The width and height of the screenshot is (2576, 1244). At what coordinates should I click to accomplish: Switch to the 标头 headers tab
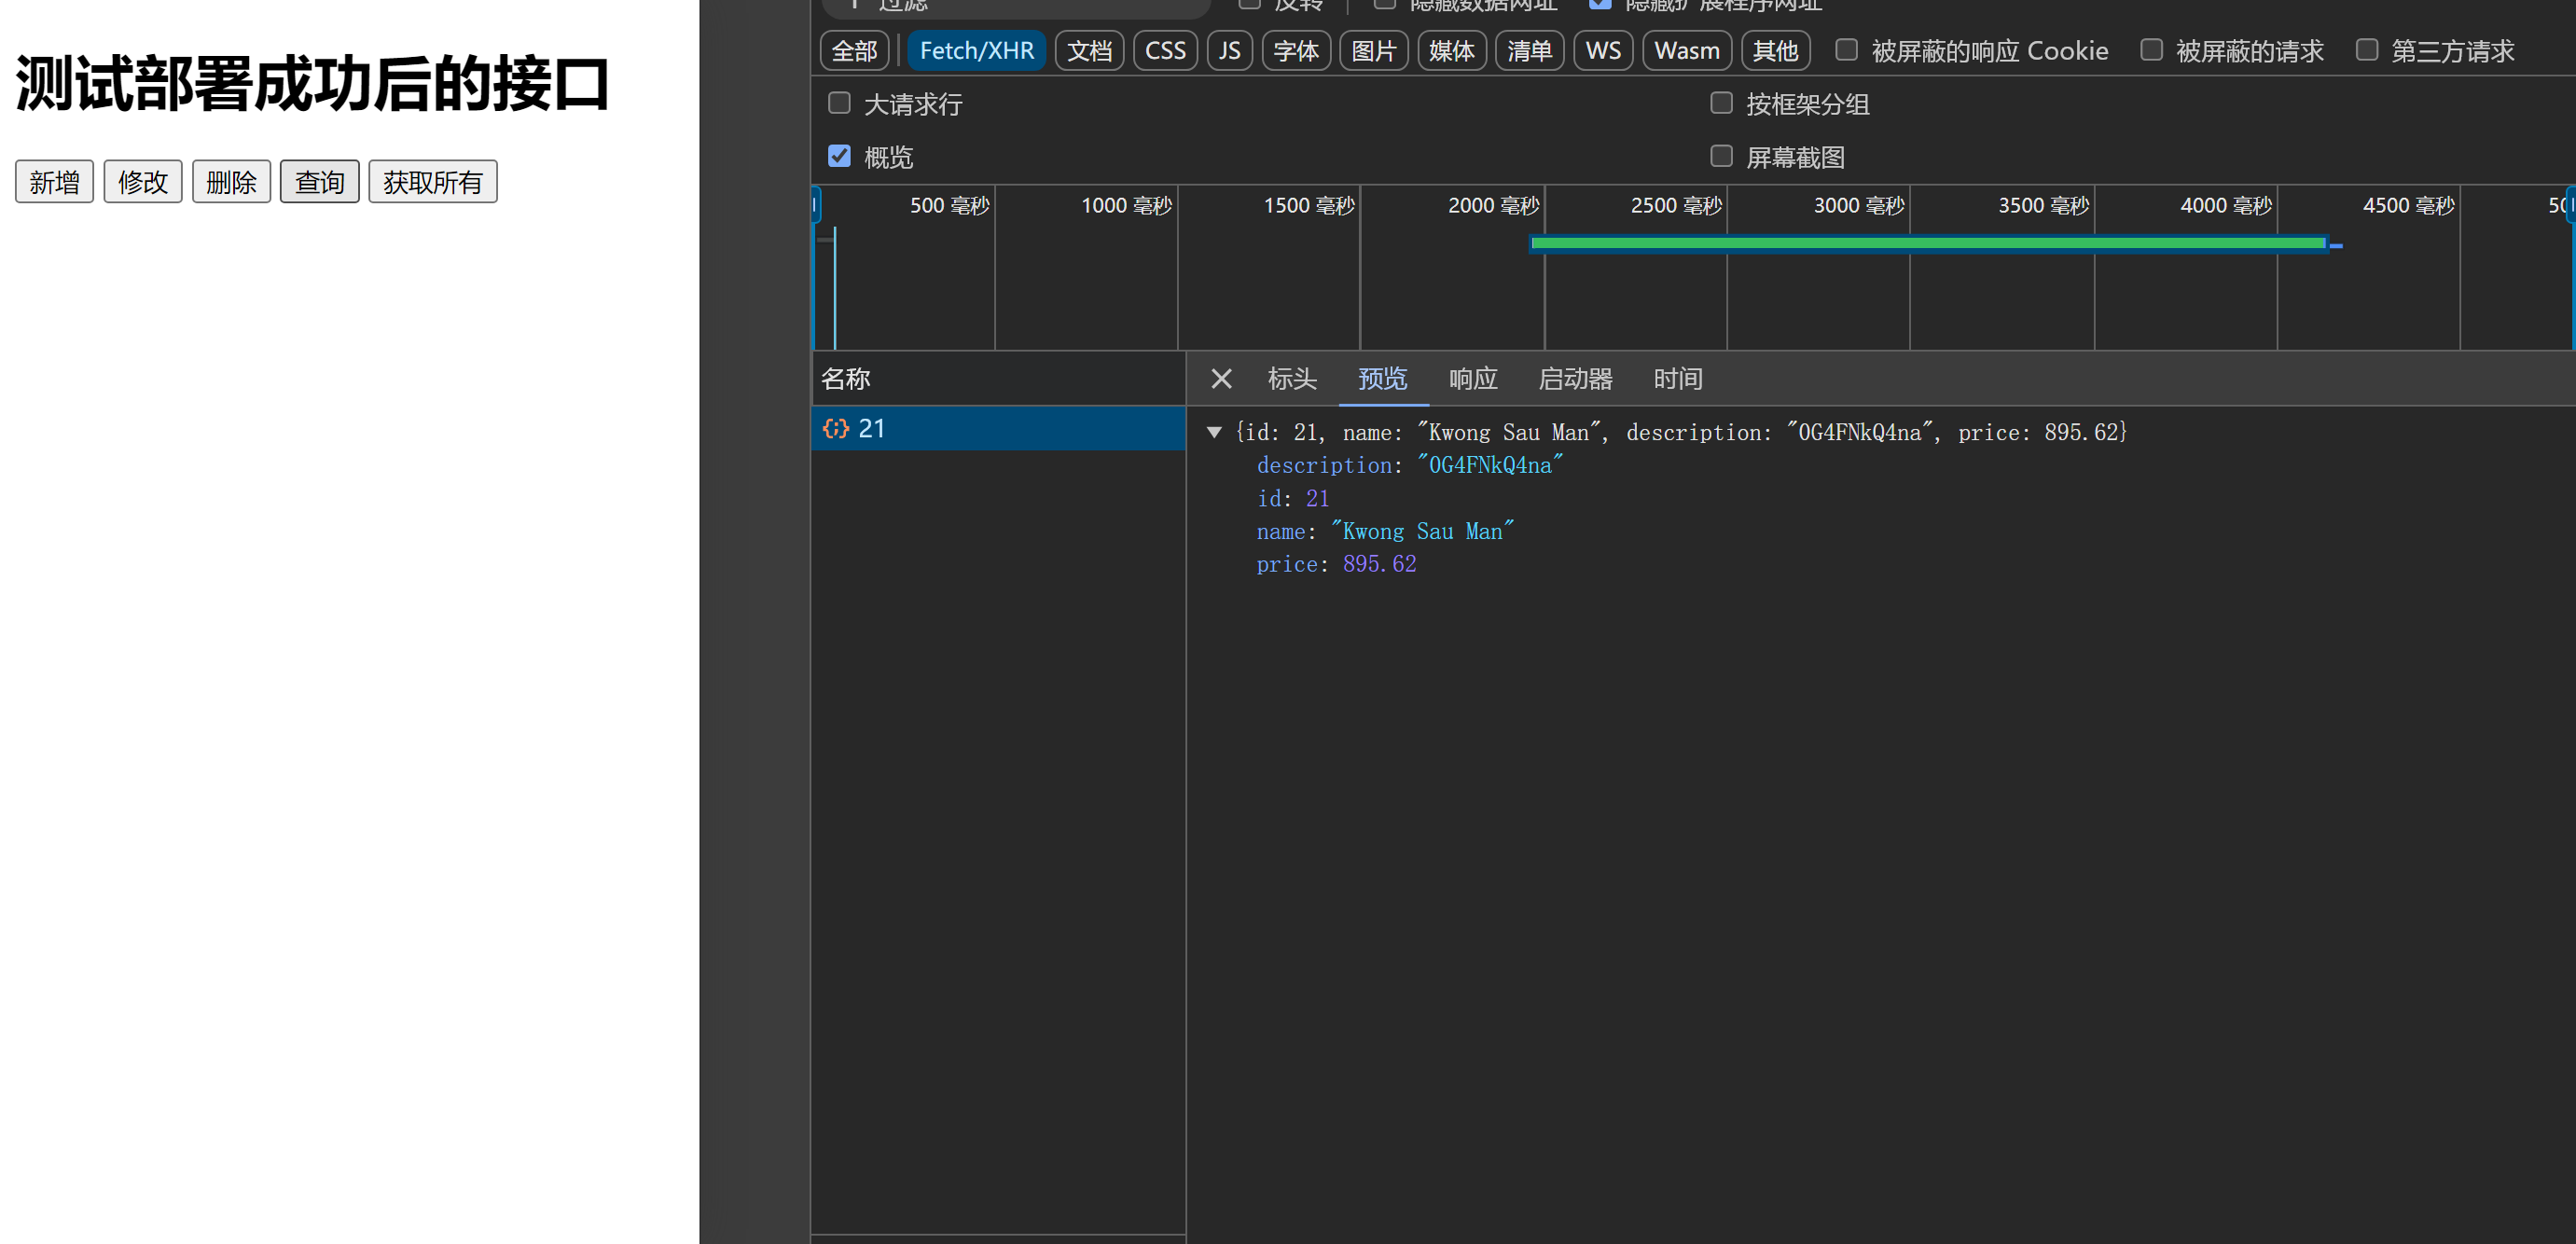coord(1291,379)
